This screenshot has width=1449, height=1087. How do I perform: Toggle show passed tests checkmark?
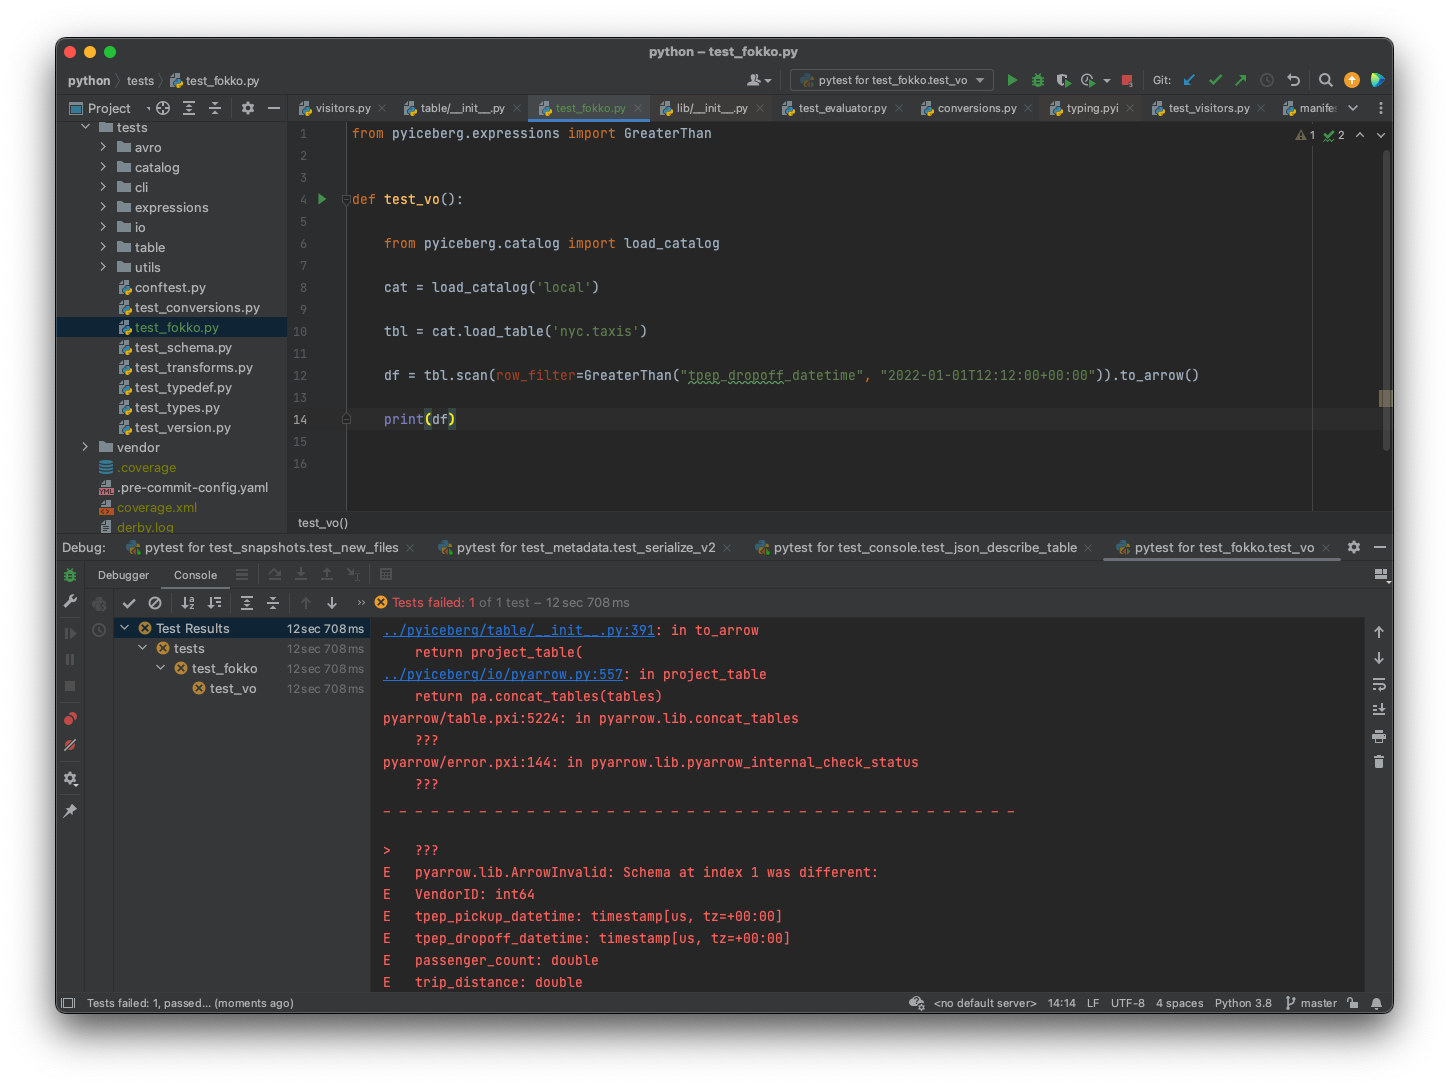coord(129,603)
